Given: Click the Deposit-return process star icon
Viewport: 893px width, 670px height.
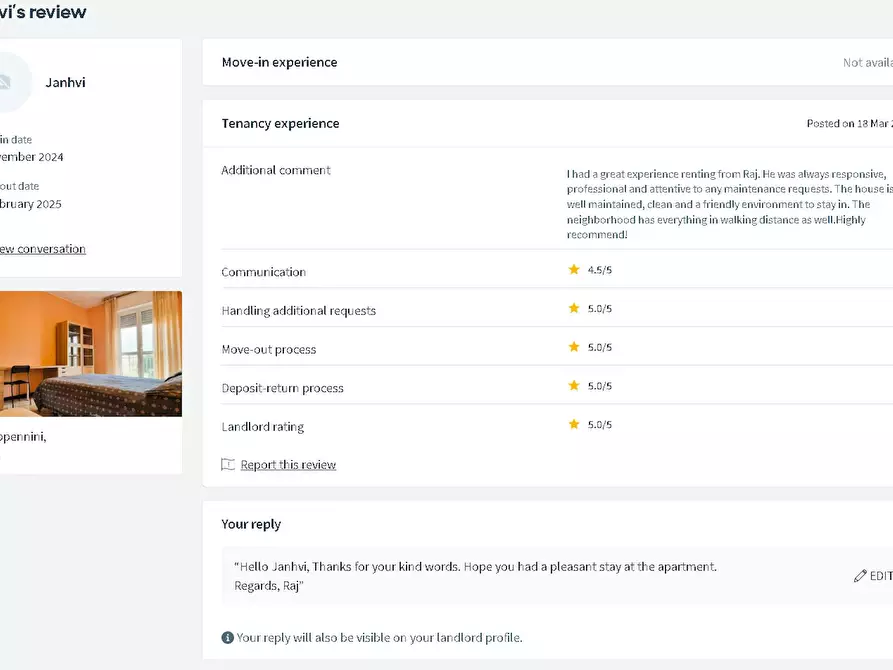Looking at the screenshot, I should [574, 386].
